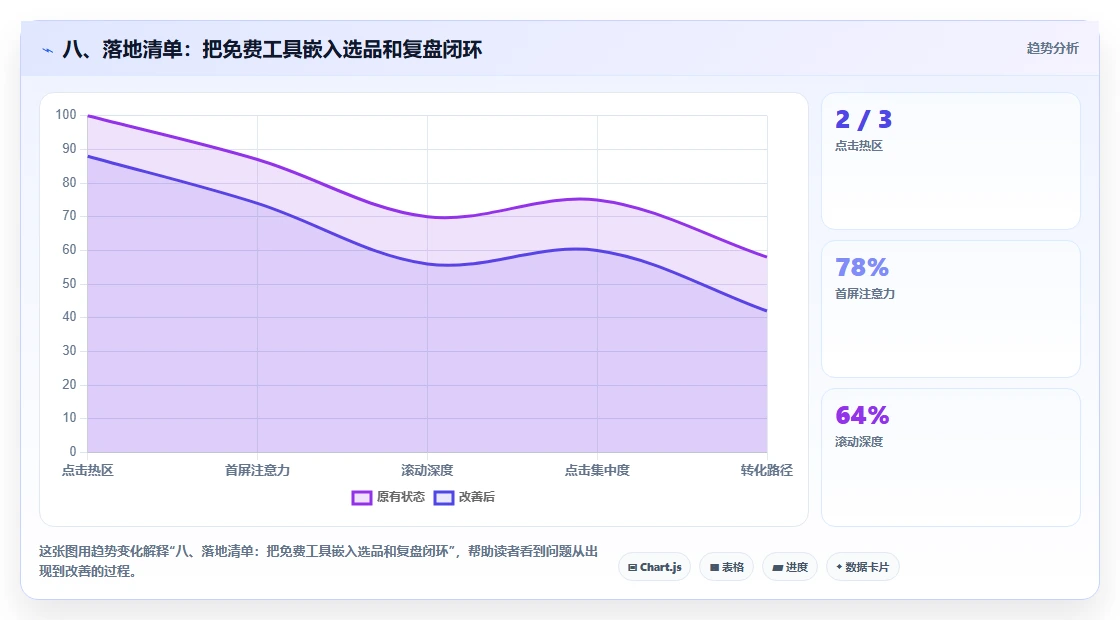
Task: Click the 点击集中度 x-axis label
Action: click(597, 470)
